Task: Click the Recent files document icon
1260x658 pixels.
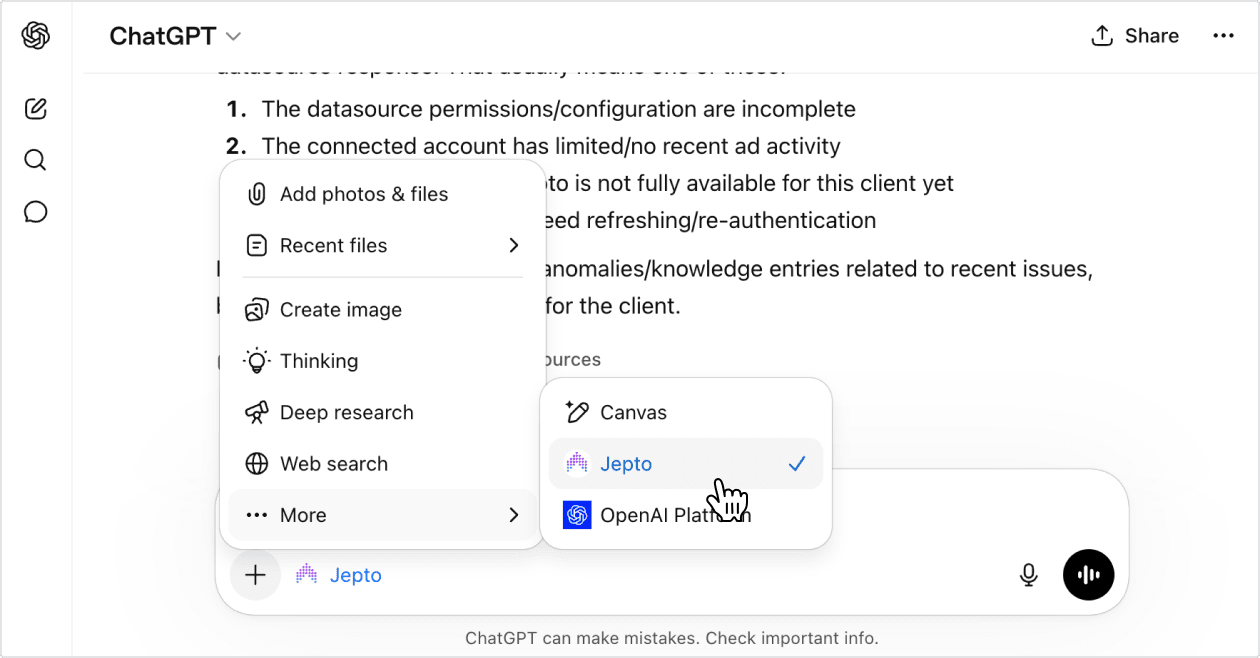Action: [257, 245]
